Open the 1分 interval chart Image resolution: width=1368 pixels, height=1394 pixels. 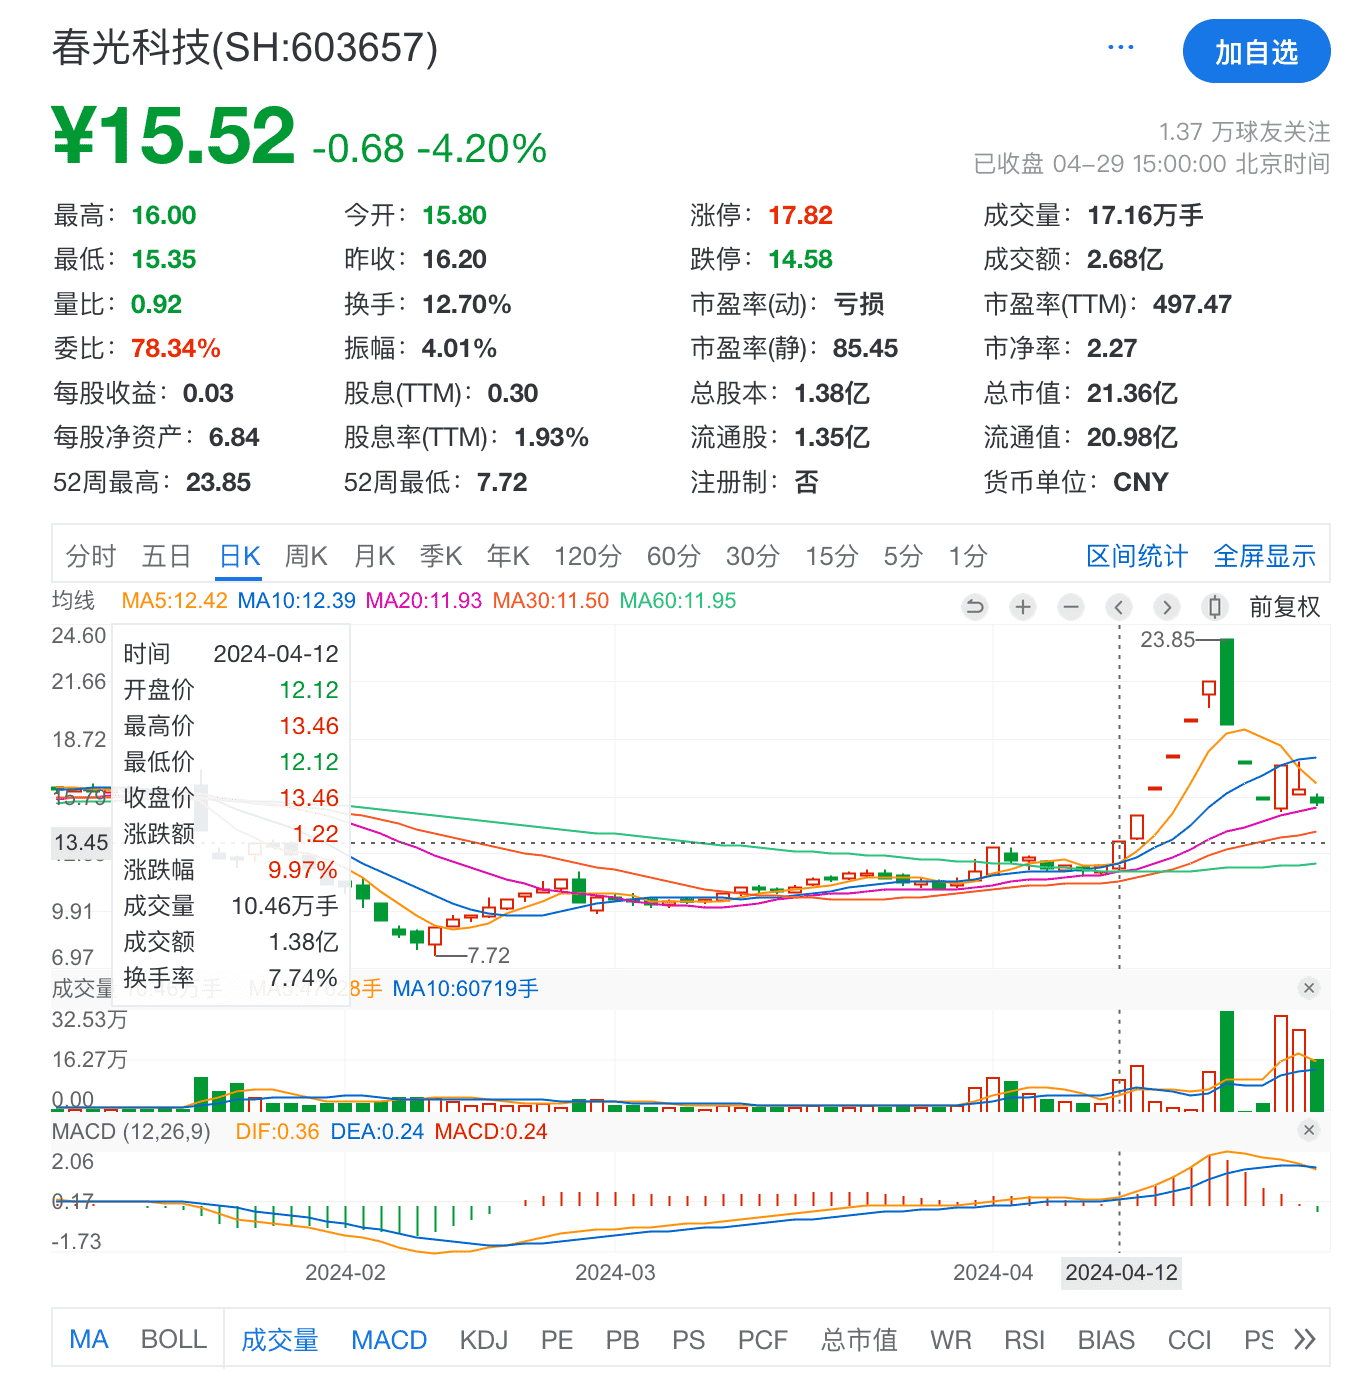pyautogui.click(x=968, y=556)
